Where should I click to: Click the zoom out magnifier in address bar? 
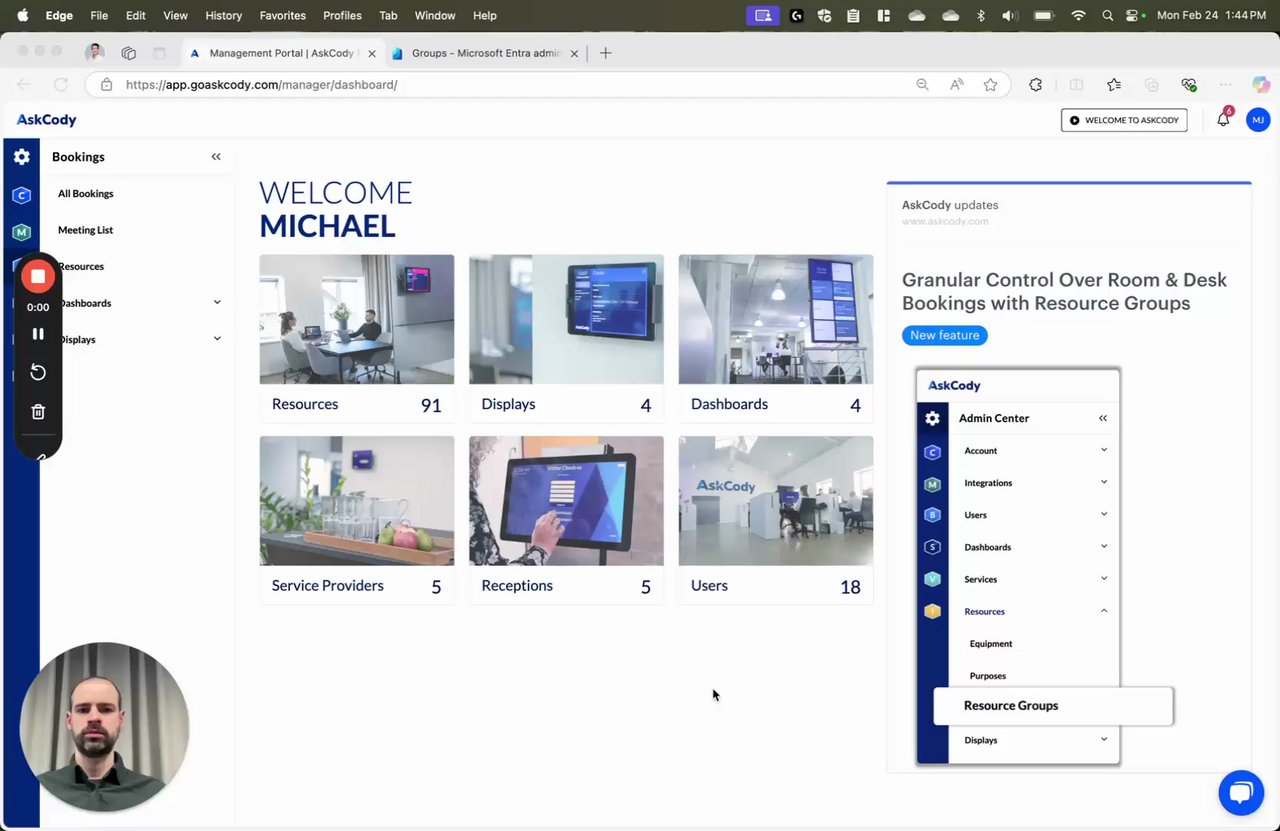click(922, 85)
